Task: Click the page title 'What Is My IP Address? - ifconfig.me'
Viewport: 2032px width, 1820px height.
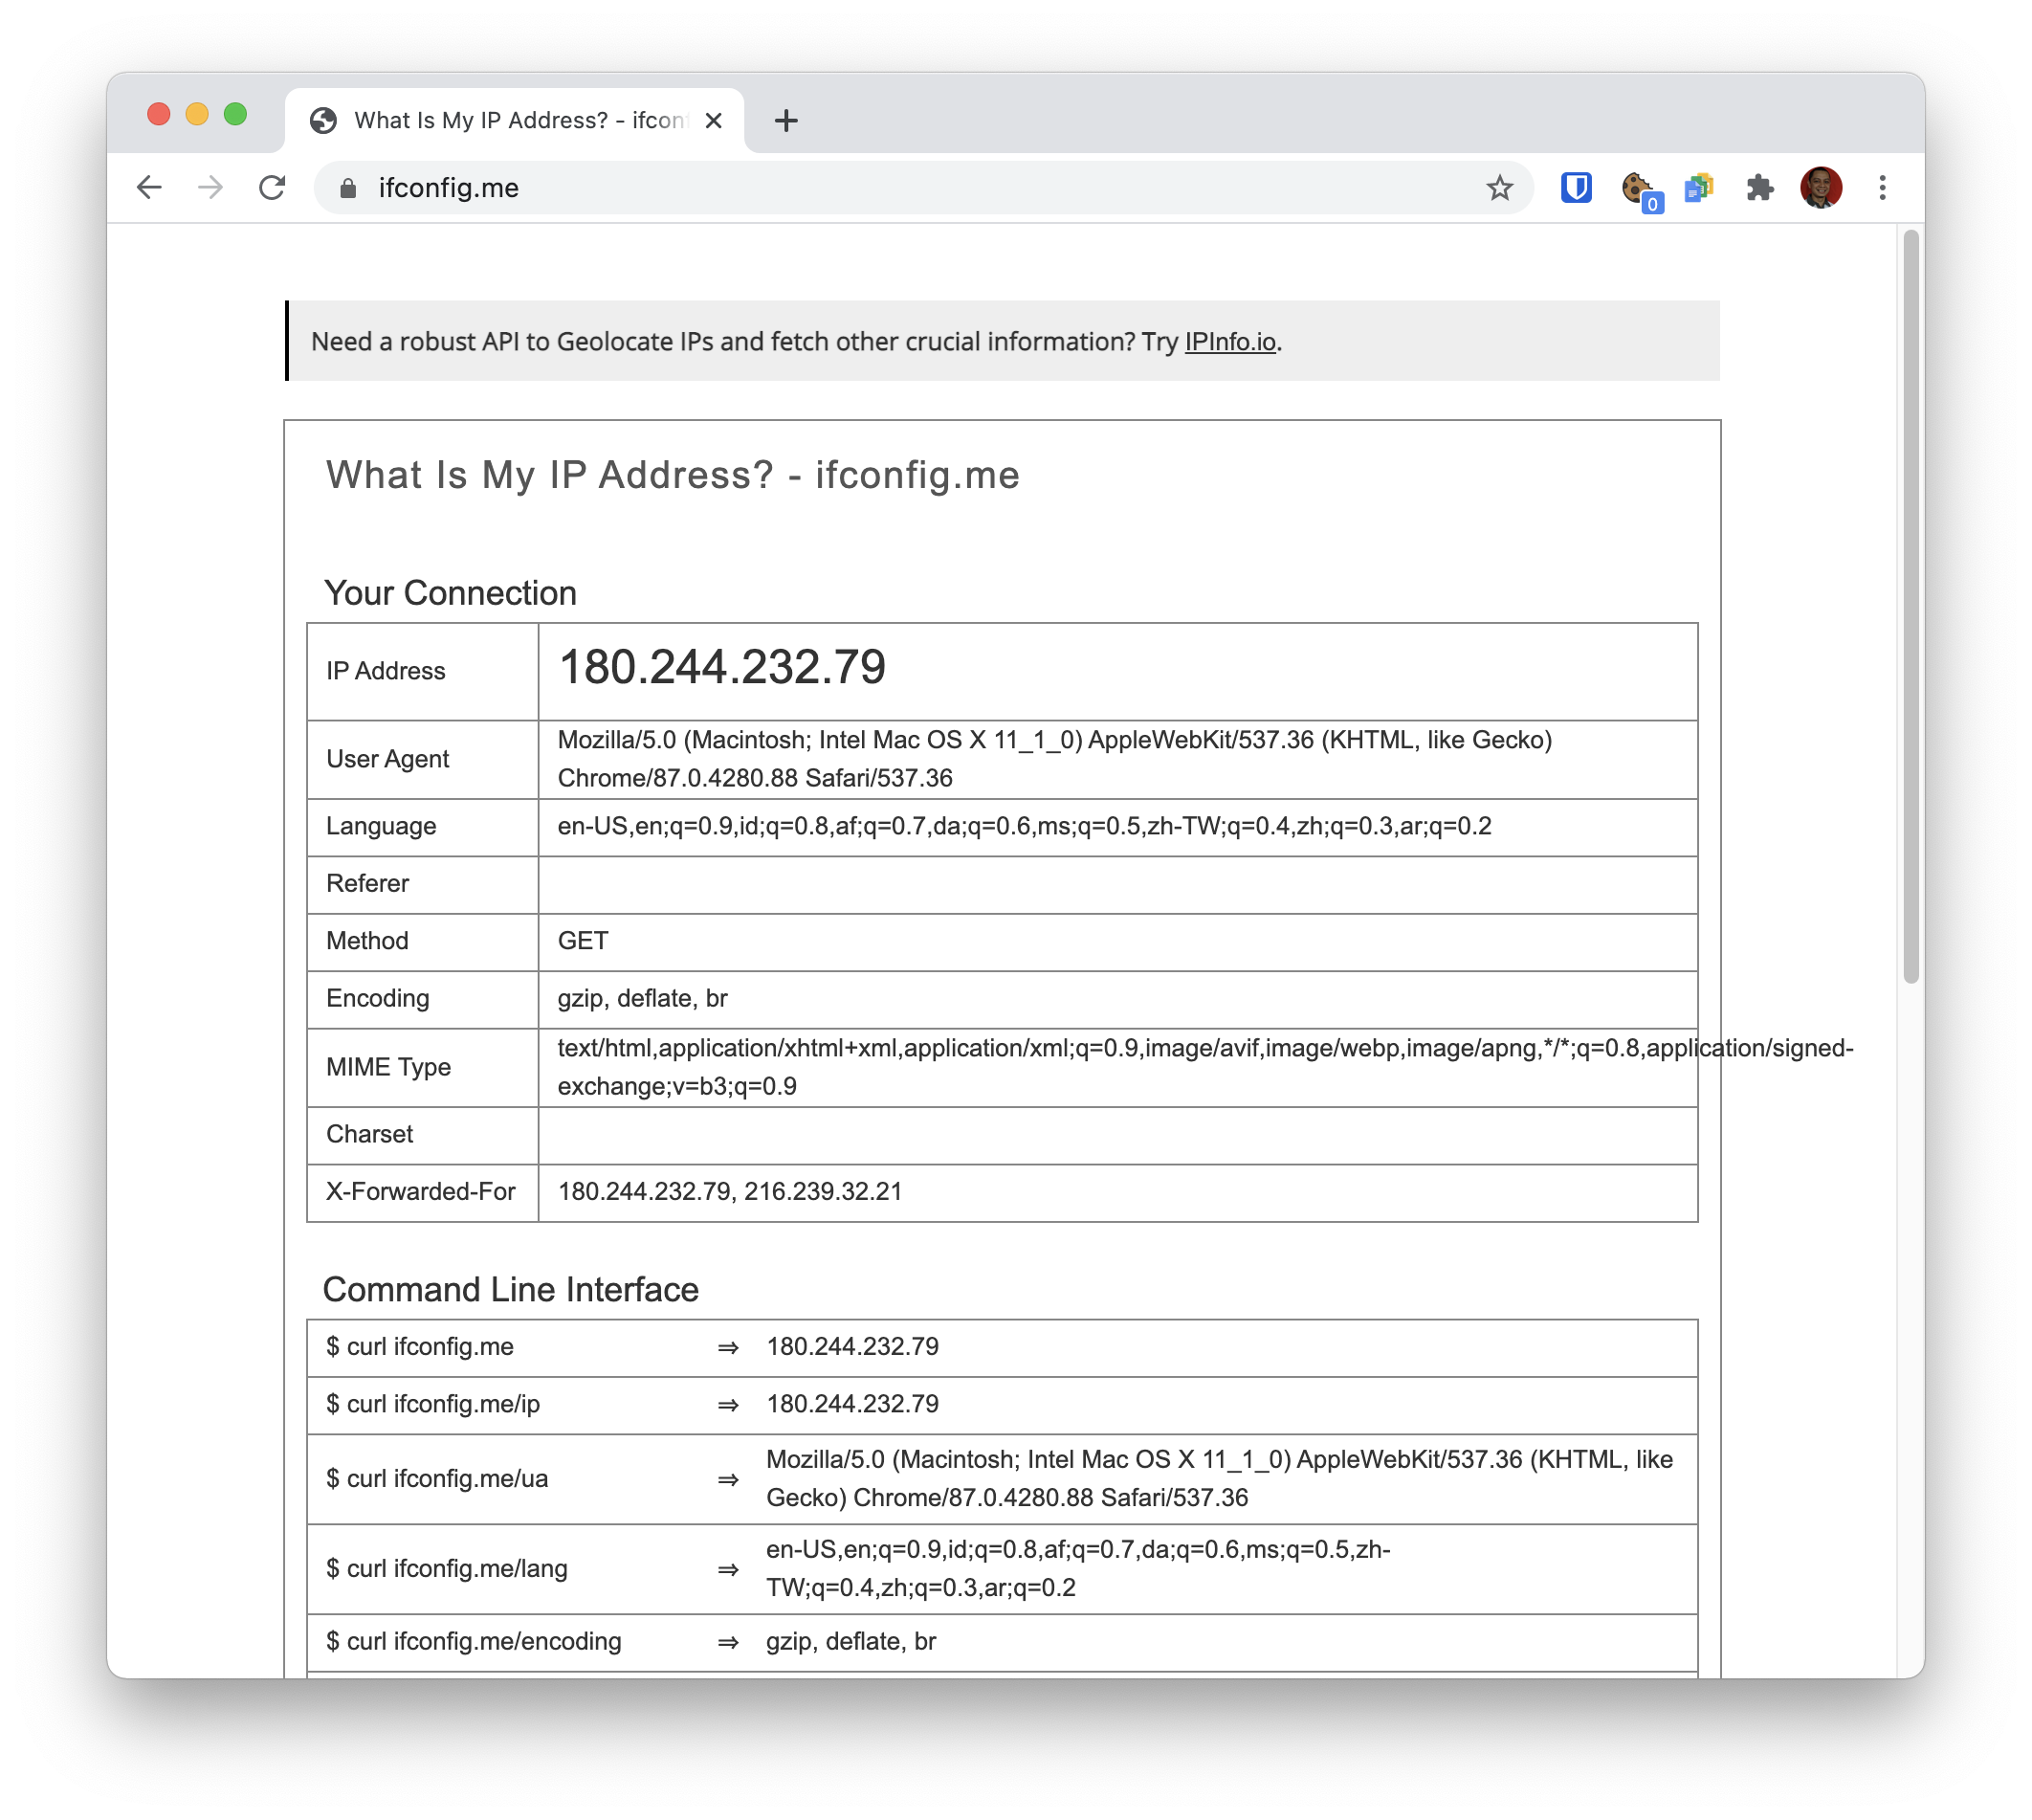Action: [x=672, y=475]
